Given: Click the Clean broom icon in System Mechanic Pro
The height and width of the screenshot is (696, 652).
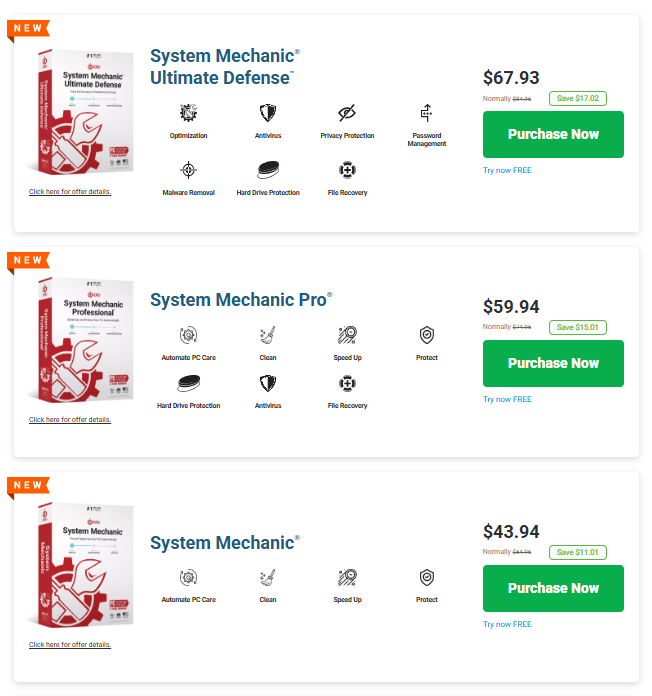Looking at the screenshot, I should [x=268, y=336].
